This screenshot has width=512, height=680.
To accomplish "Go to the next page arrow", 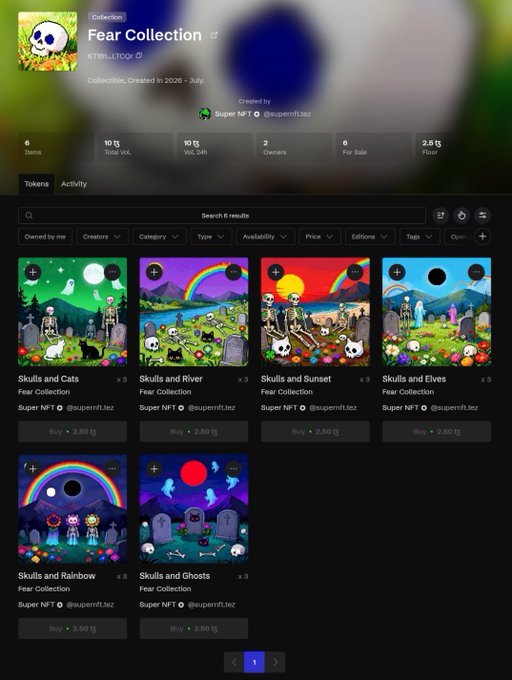I will coord(275,662).
